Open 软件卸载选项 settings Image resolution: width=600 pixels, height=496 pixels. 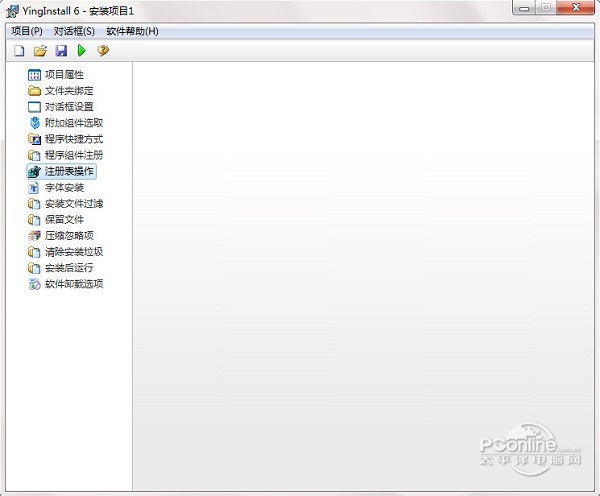74,284
